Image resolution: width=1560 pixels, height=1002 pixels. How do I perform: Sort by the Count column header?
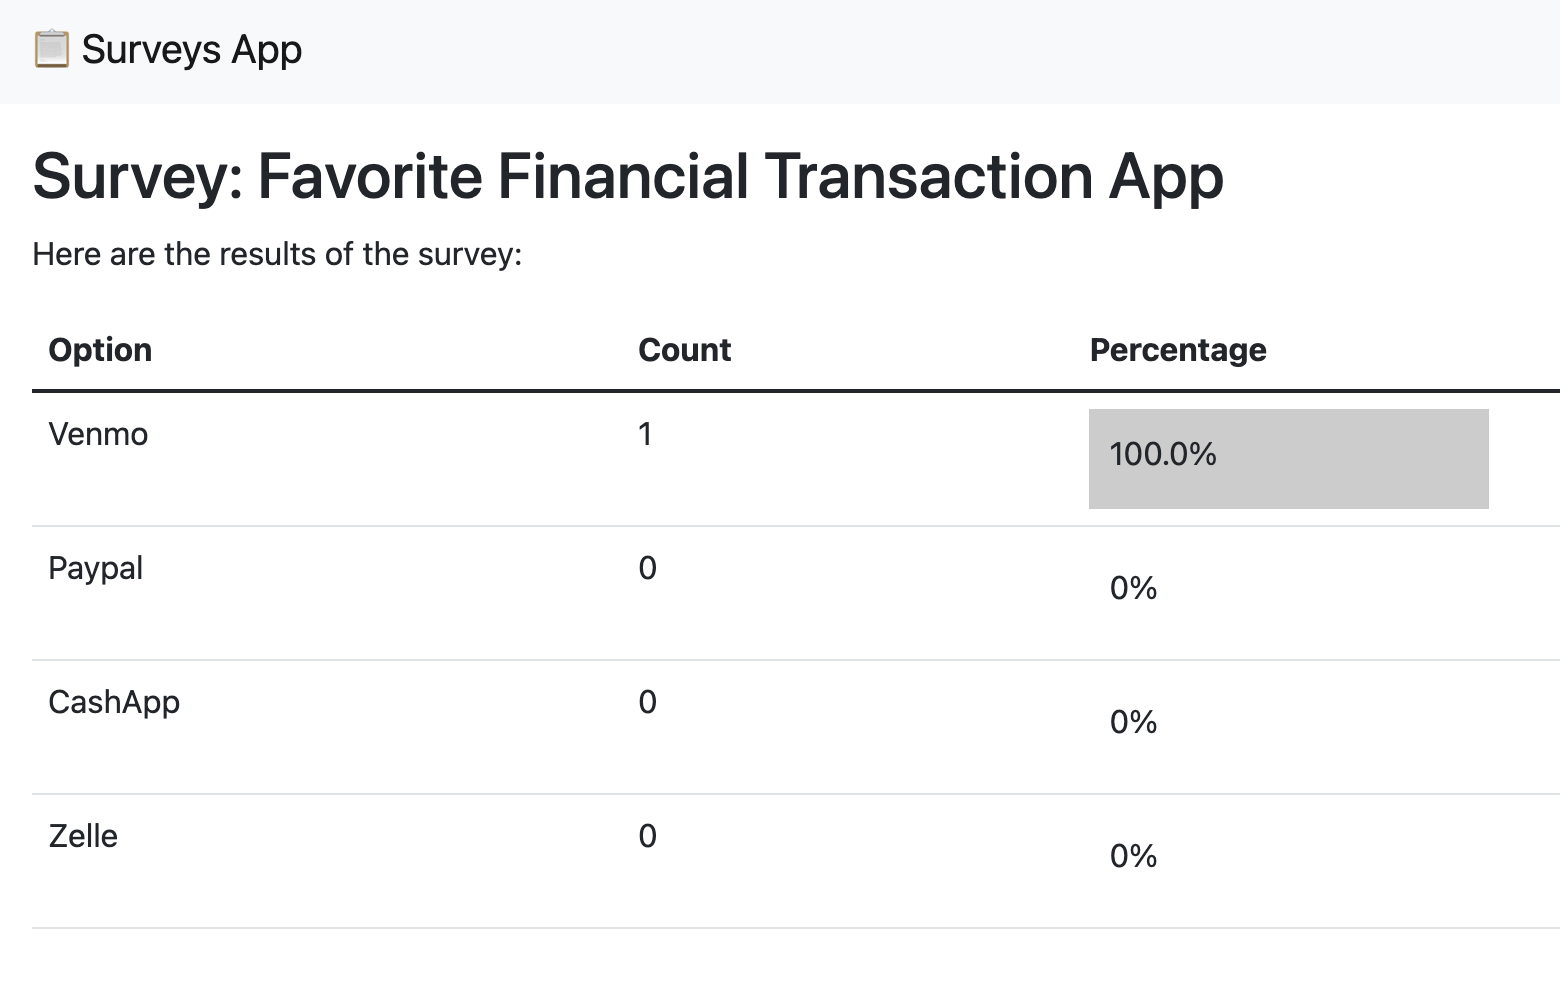[684, 349]
